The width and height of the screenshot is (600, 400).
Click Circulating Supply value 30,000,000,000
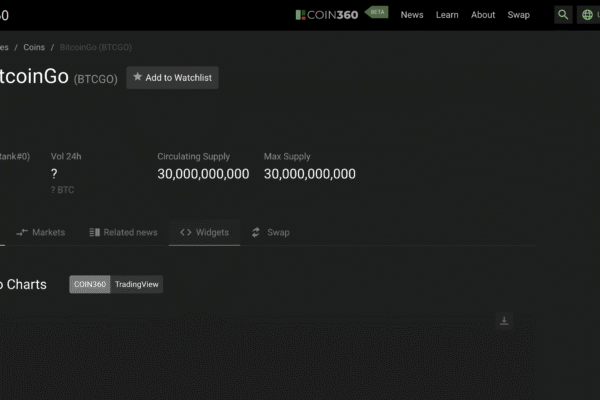(x=203, y=174)
